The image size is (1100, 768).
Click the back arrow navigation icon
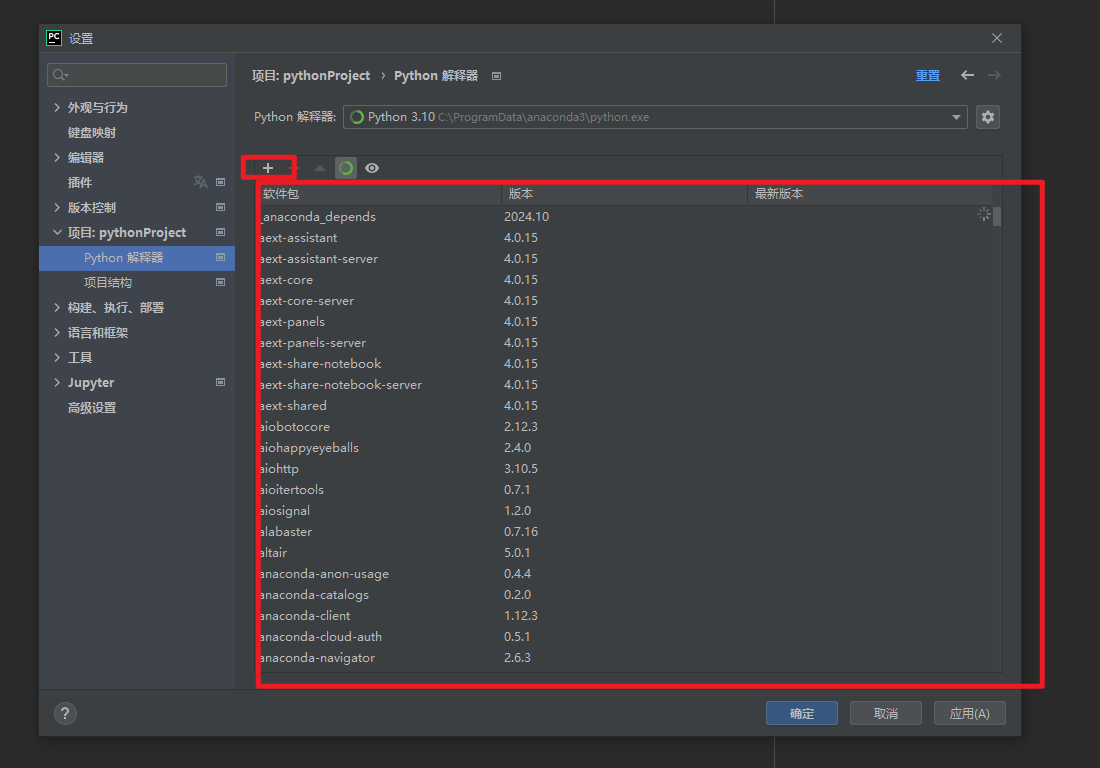tap(967, 75)
